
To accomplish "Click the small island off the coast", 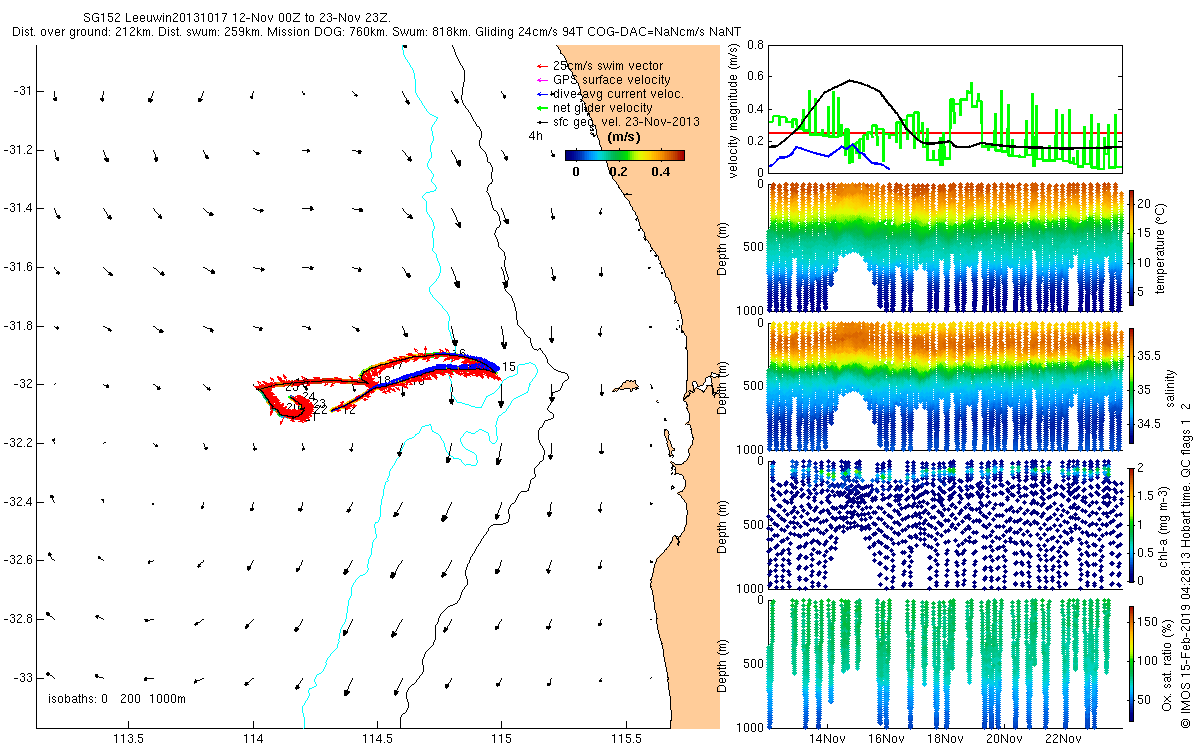I will click(x=627, y=385).
